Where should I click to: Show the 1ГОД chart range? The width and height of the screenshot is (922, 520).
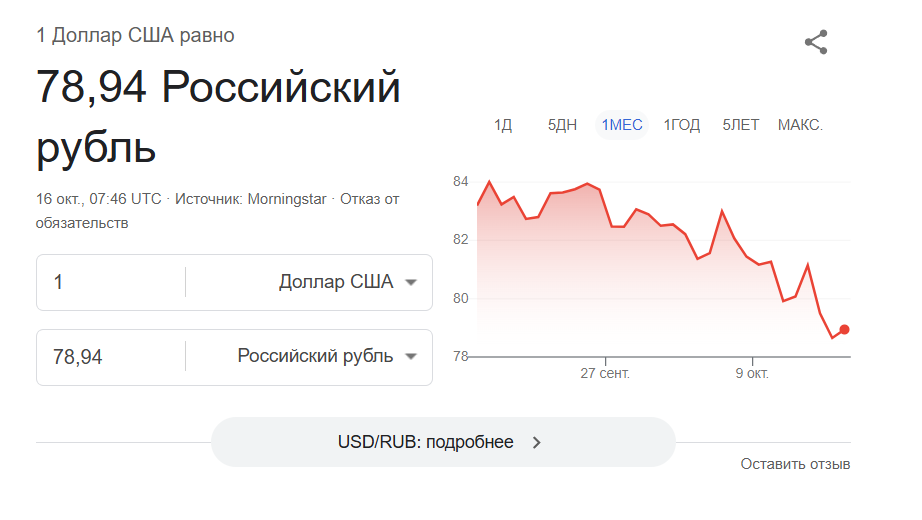click(682, 125)
